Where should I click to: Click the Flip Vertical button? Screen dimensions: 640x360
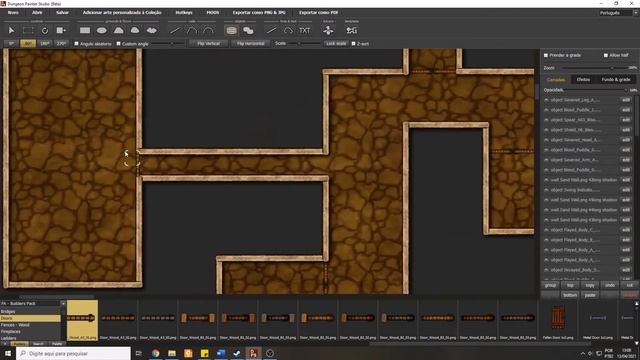click(208, 43)
